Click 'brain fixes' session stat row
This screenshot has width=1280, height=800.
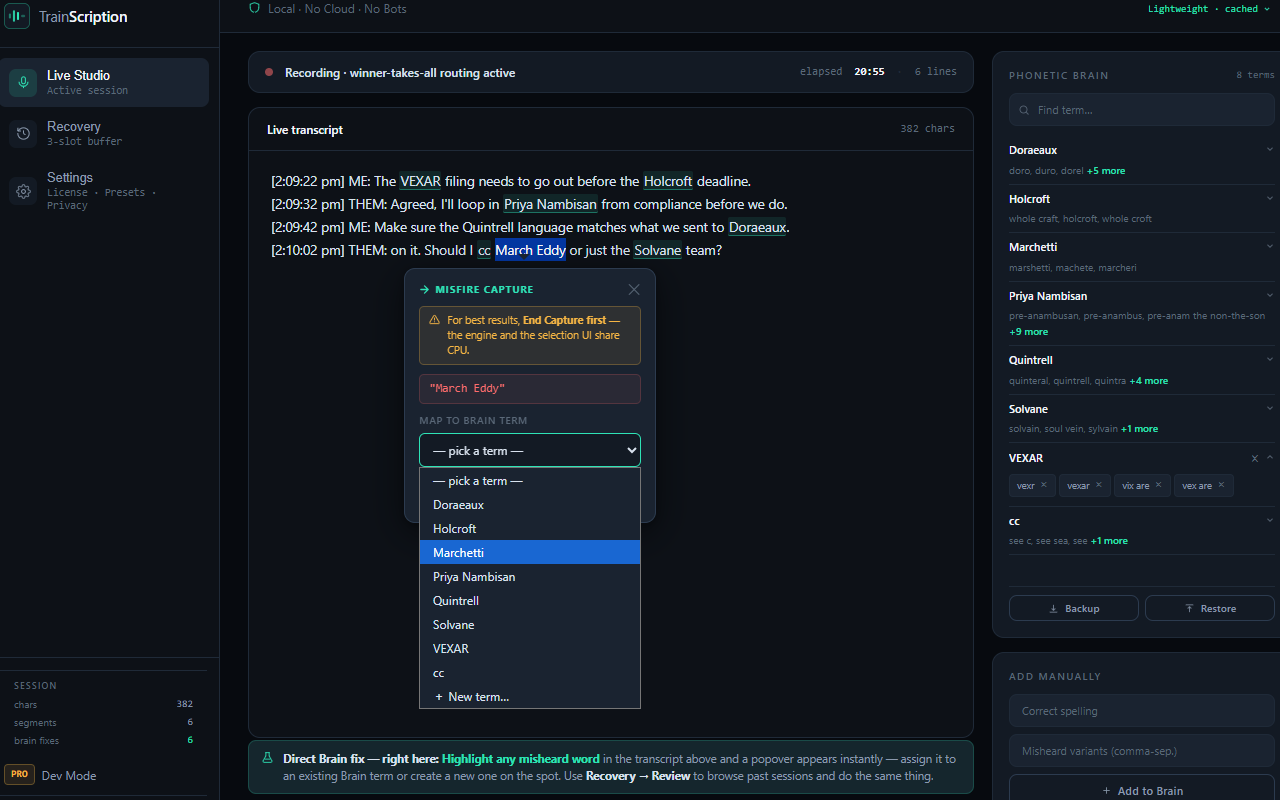[x=103, y=740]
